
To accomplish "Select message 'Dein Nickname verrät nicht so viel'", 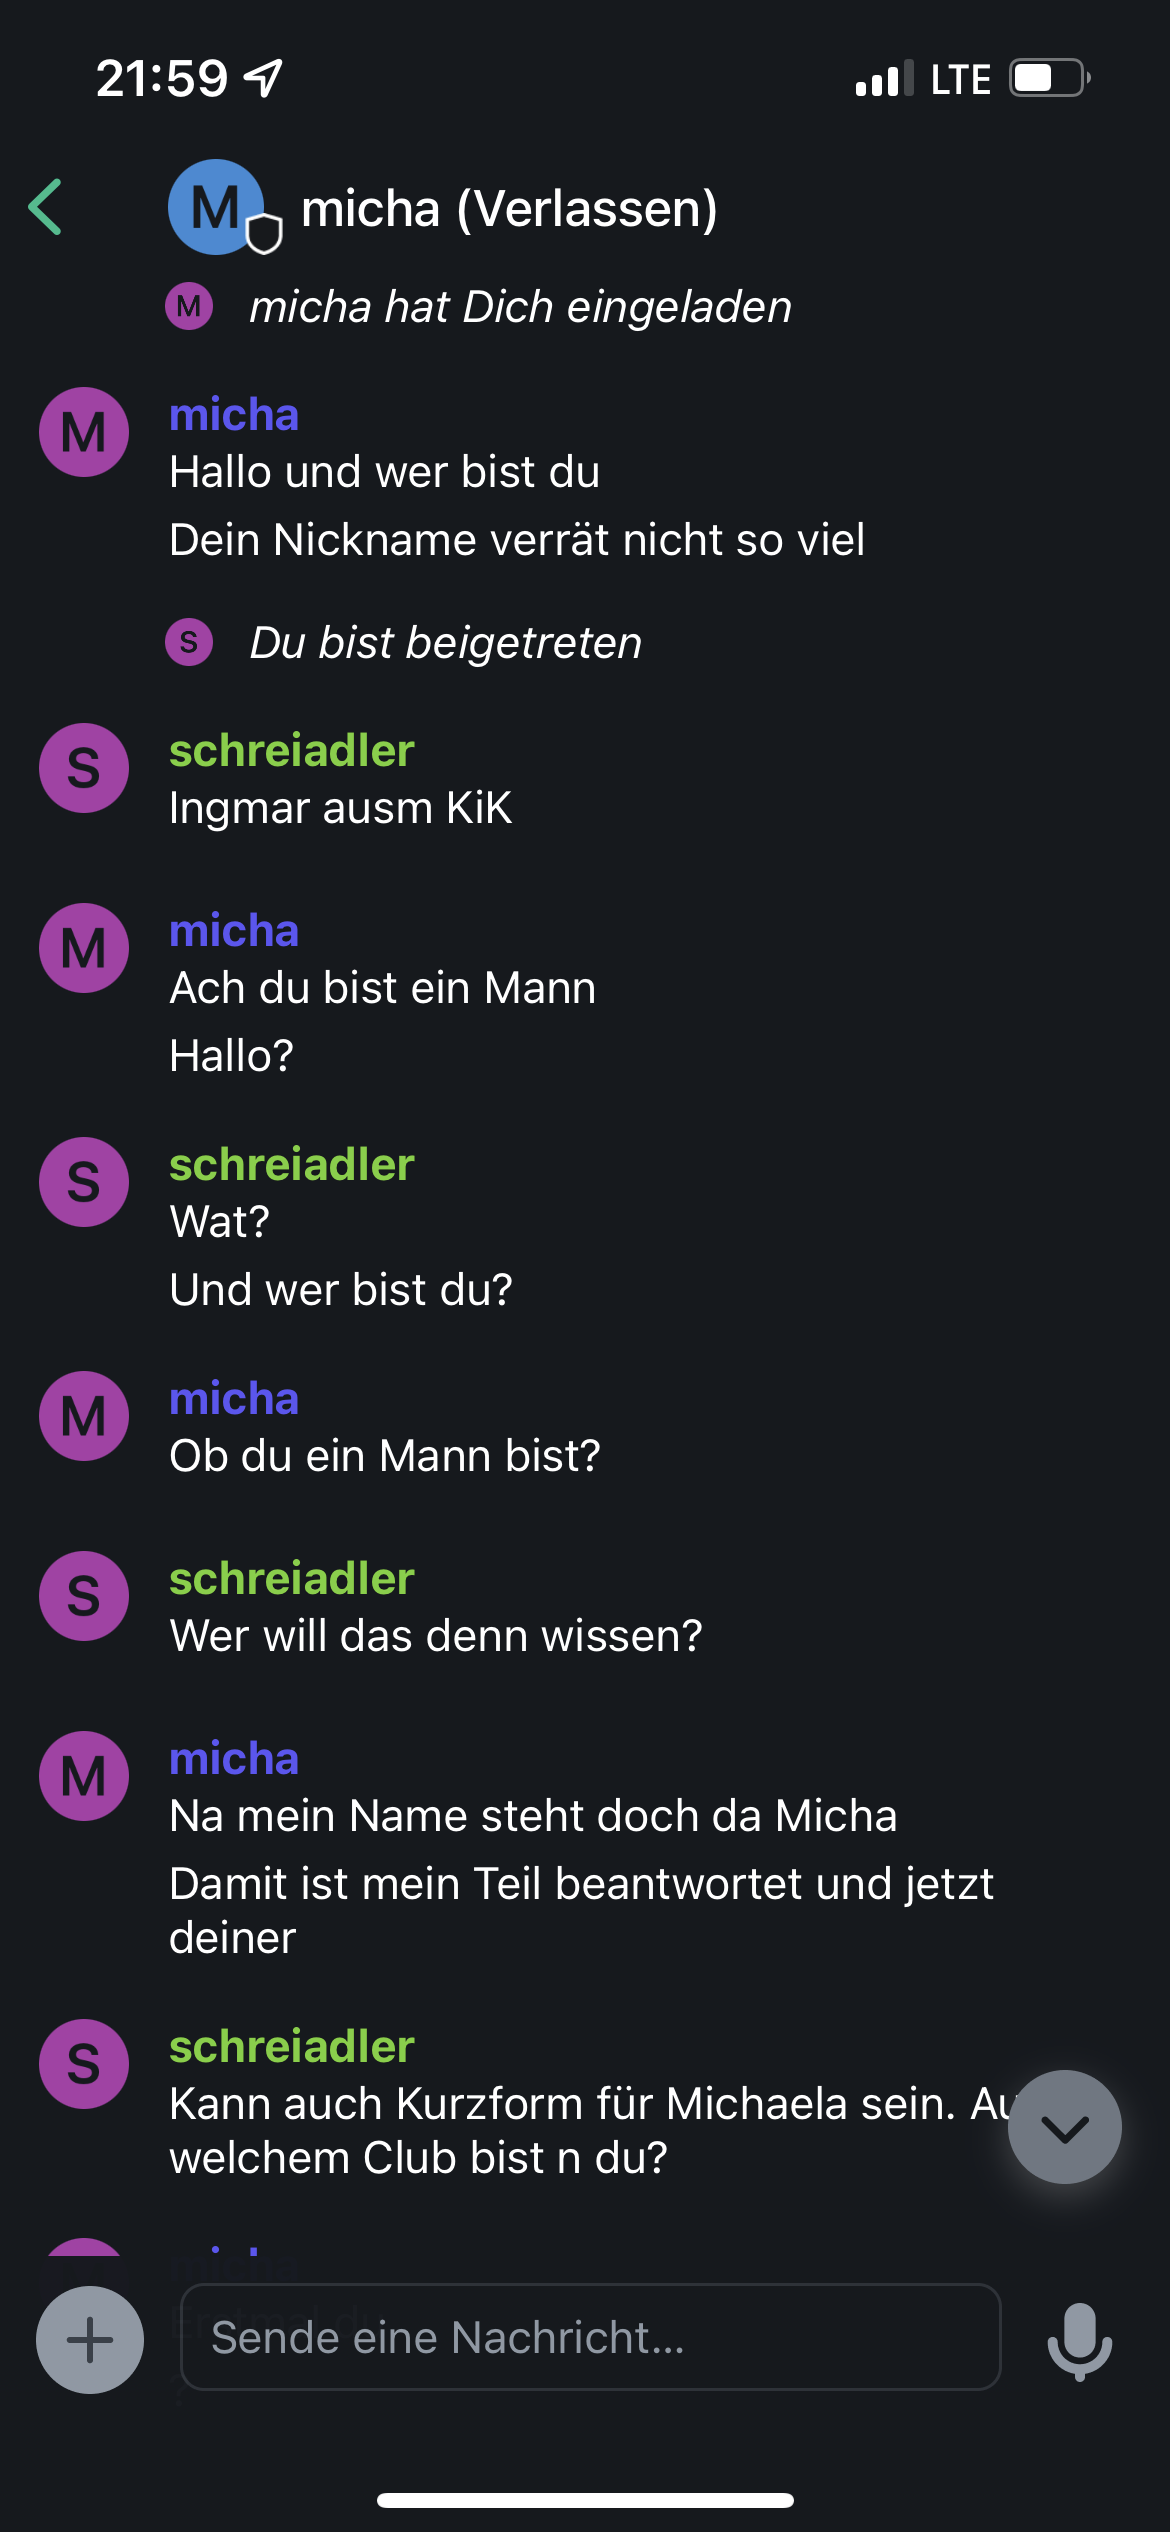I will (x=517, y=540).
